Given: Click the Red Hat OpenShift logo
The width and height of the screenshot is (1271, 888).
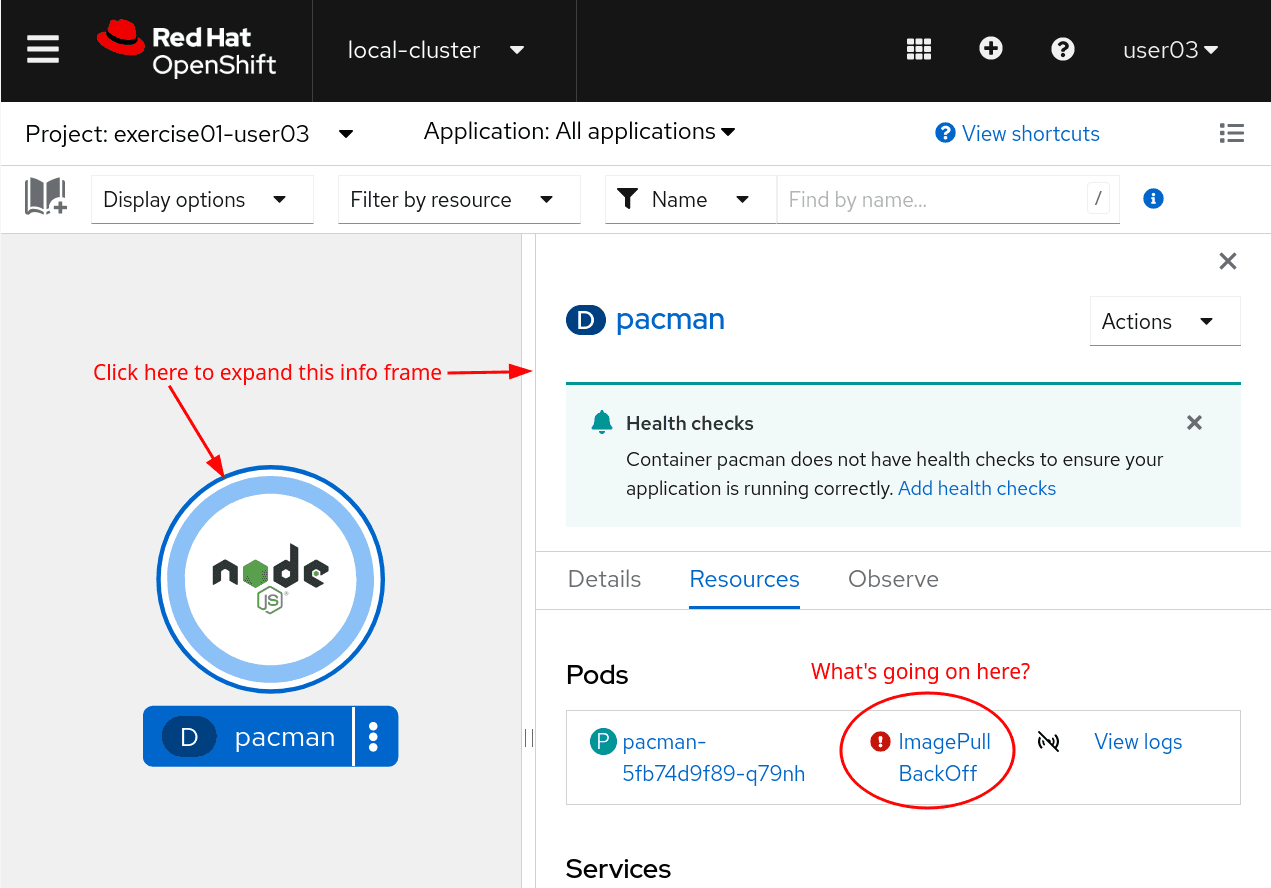Looking at the screenshot, I should [x=187, y=50].
